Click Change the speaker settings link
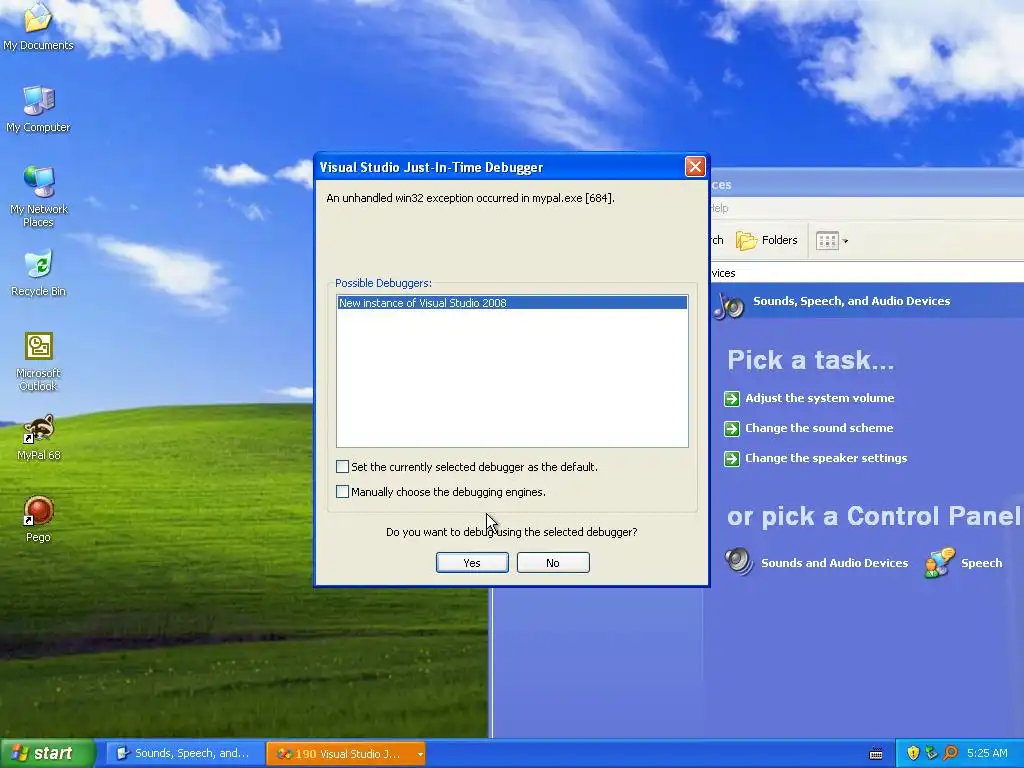This screenshot has height=768, width=1024. click(826, 458)
